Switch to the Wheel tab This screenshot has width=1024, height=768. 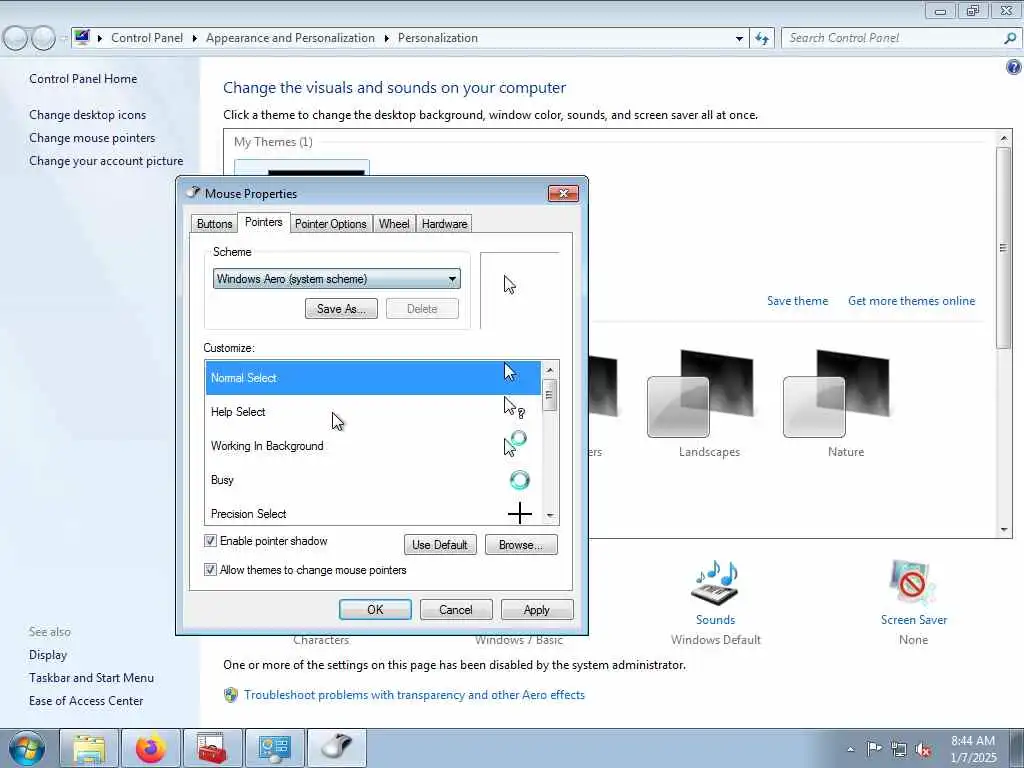(x=394, y=224)
